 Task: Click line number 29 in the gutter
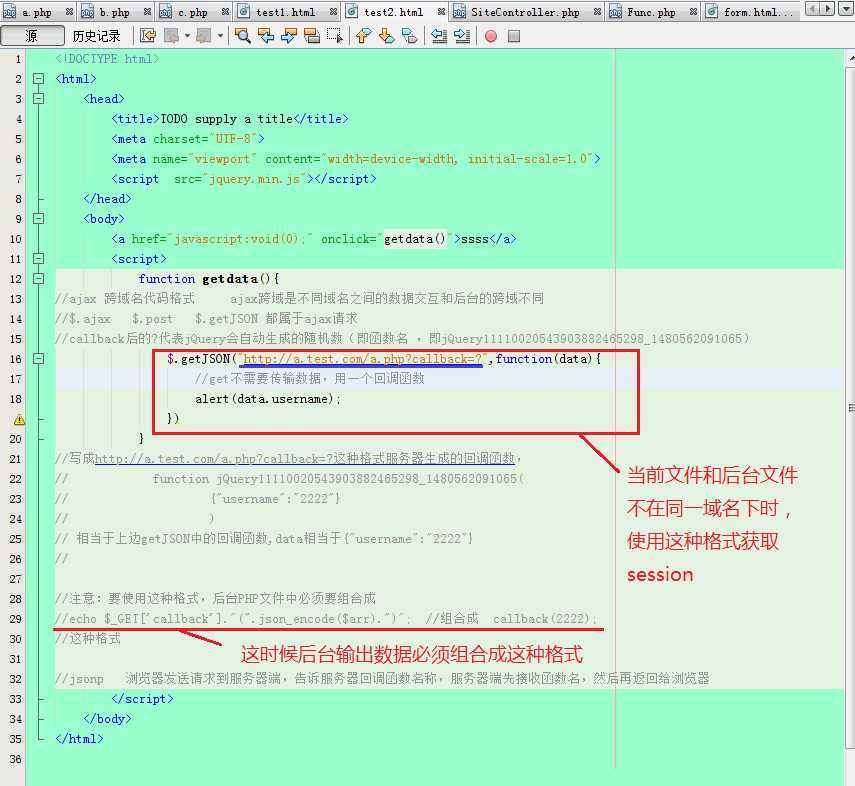click(16, 619)
